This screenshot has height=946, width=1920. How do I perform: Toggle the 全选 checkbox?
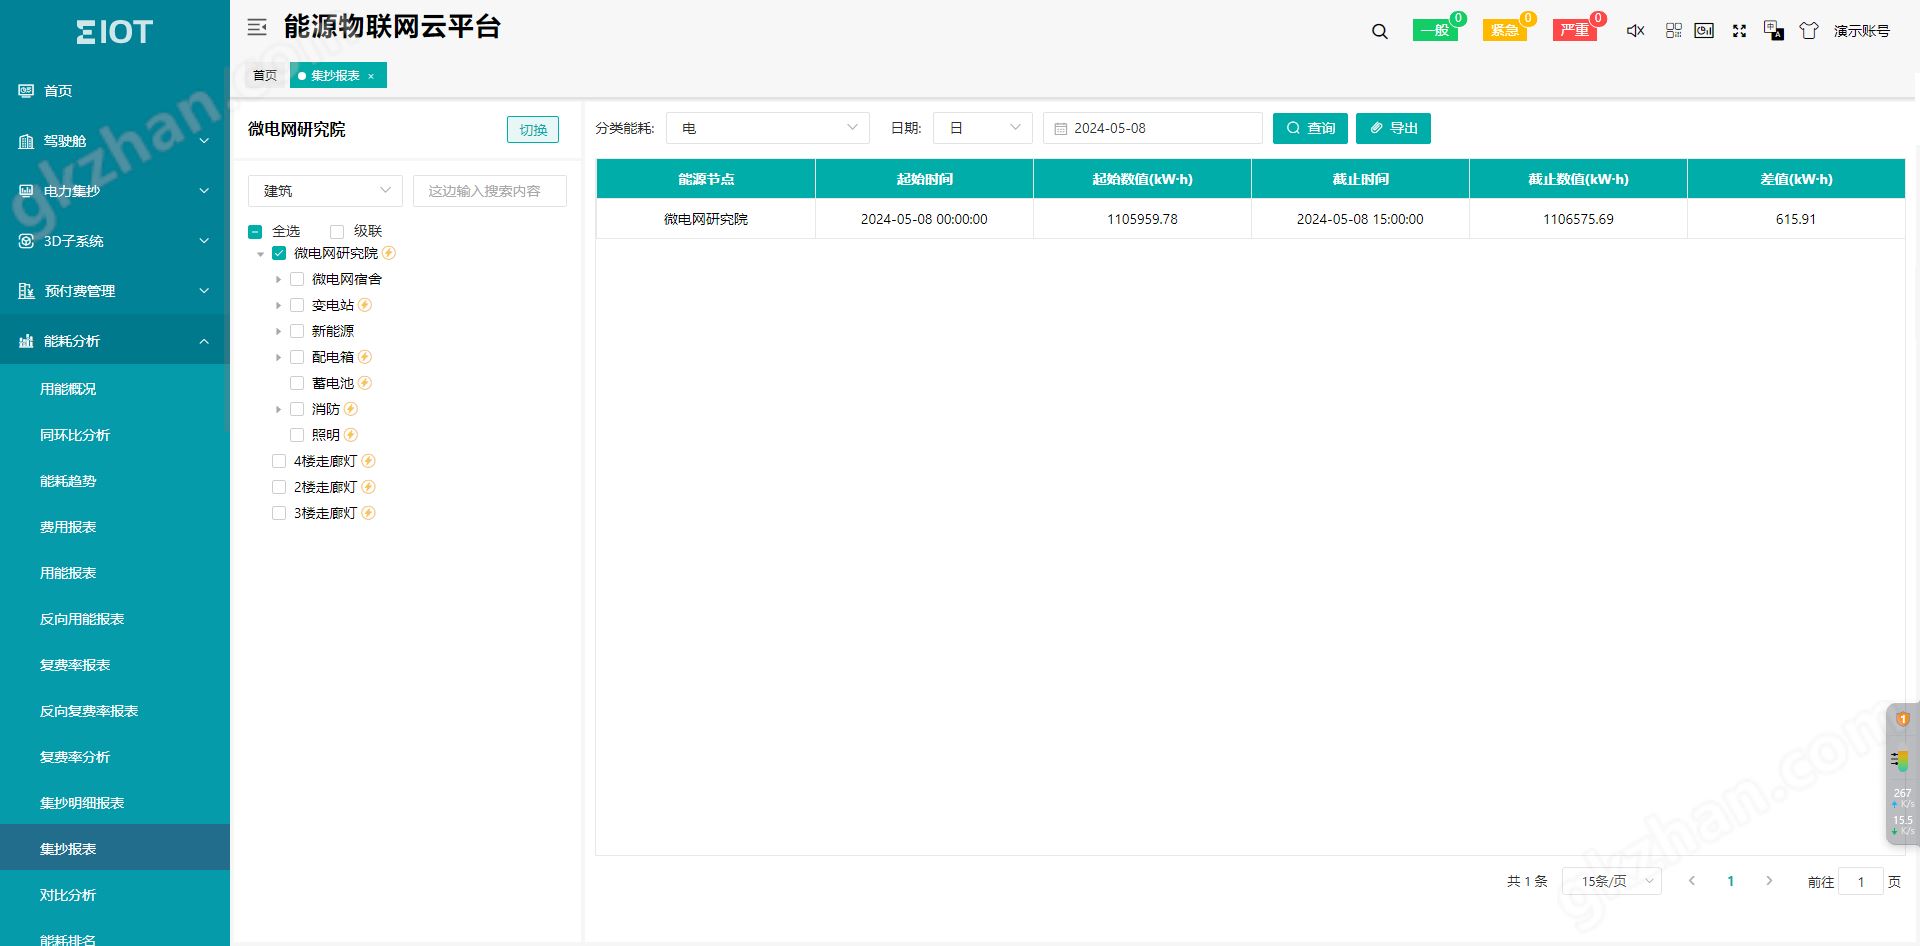255,232
